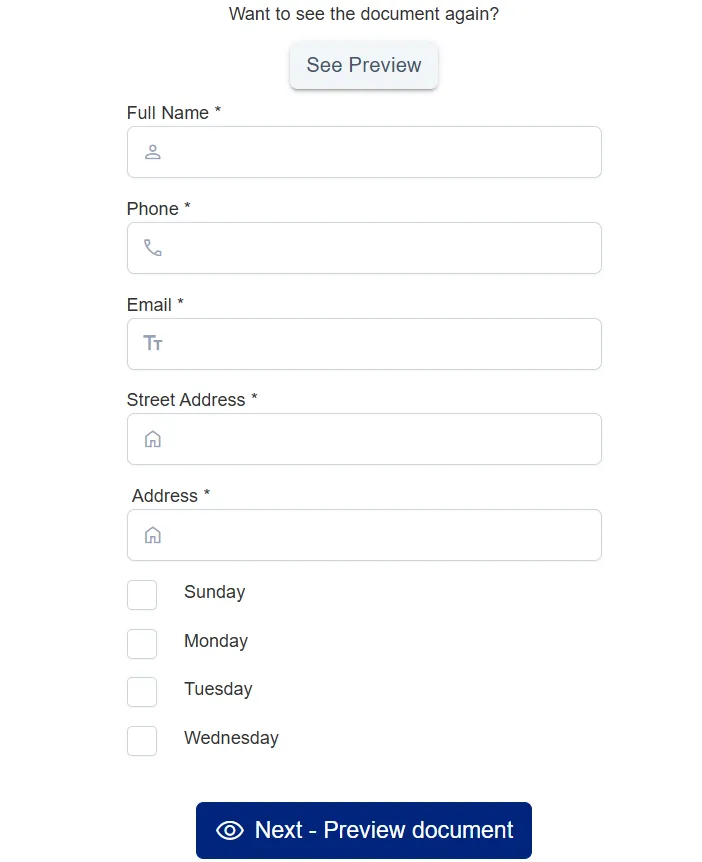This screenshot has width=702, height=862.
Task: Click the See Preview button
Action: click(363, 65)
